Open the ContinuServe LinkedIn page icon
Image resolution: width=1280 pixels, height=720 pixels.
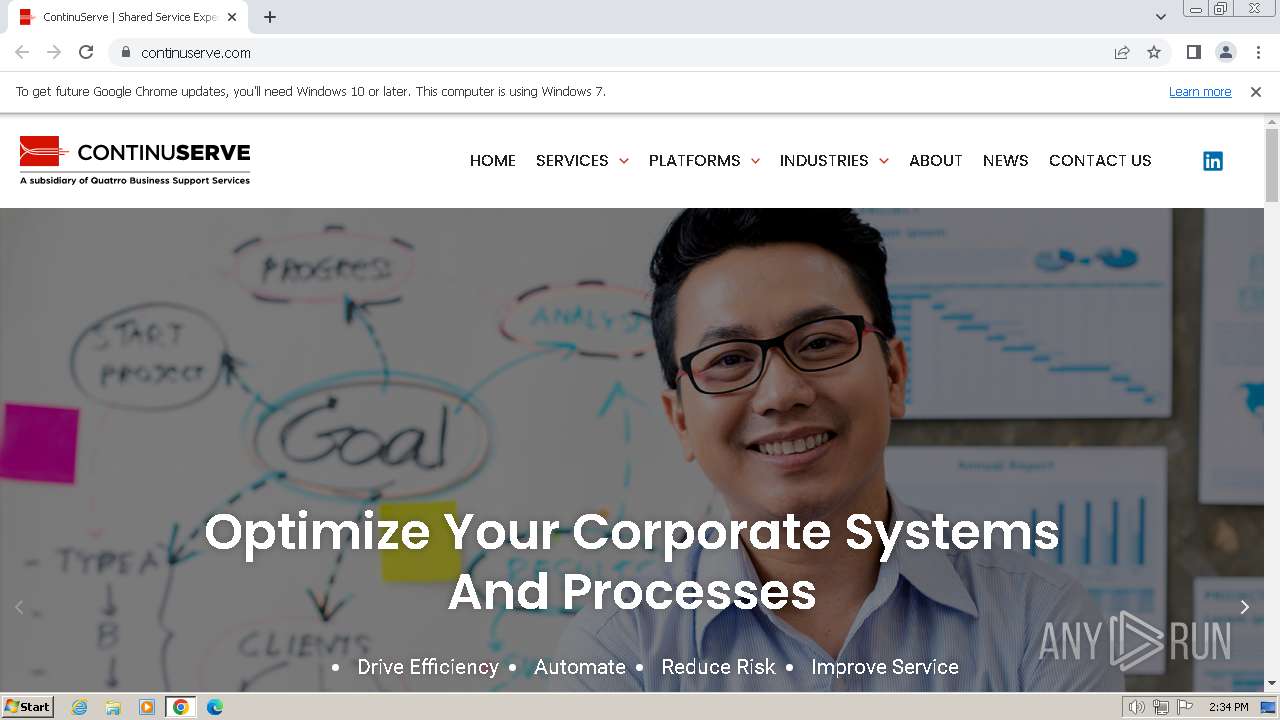pyautogui.click(x=1212, y=161)
